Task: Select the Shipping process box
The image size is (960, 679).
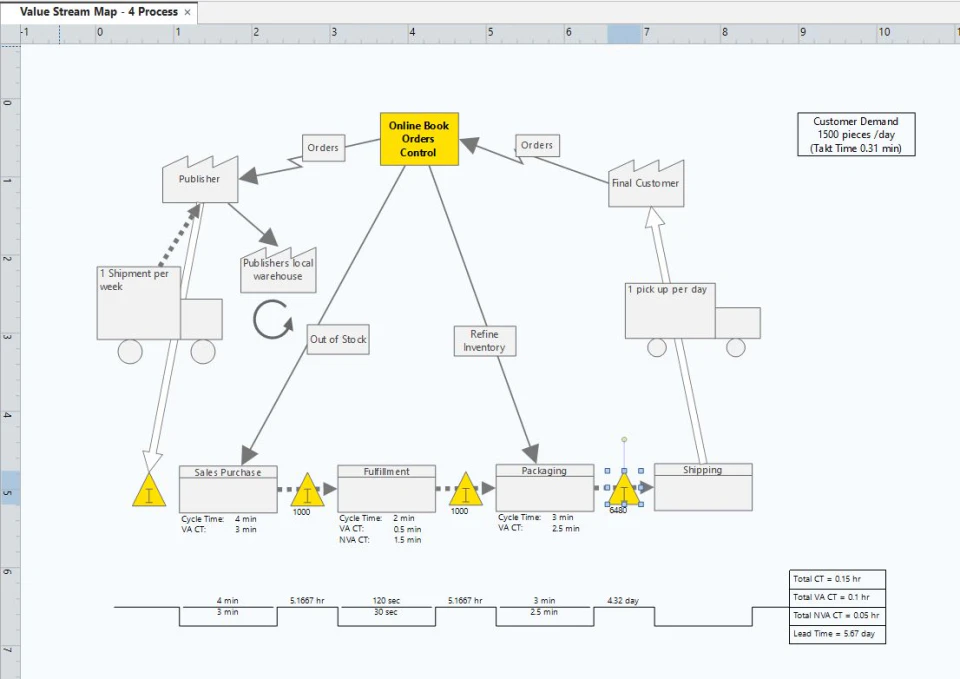Action: point(703,486)
